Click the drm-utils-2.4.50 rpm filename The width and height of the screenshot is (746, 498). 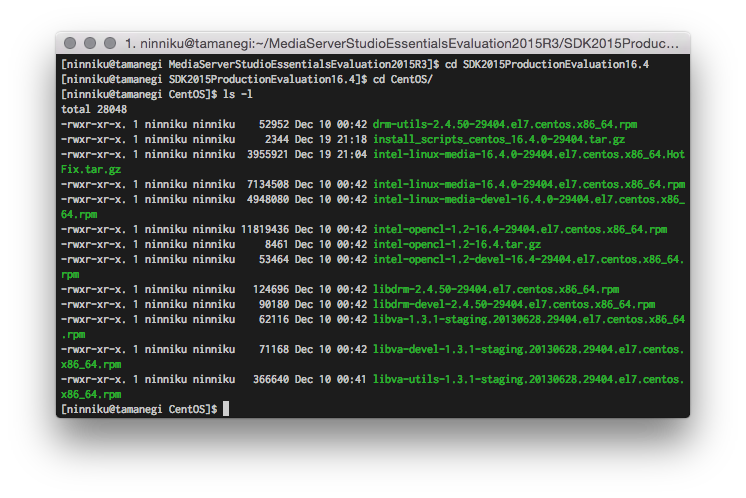pos(505,125)
